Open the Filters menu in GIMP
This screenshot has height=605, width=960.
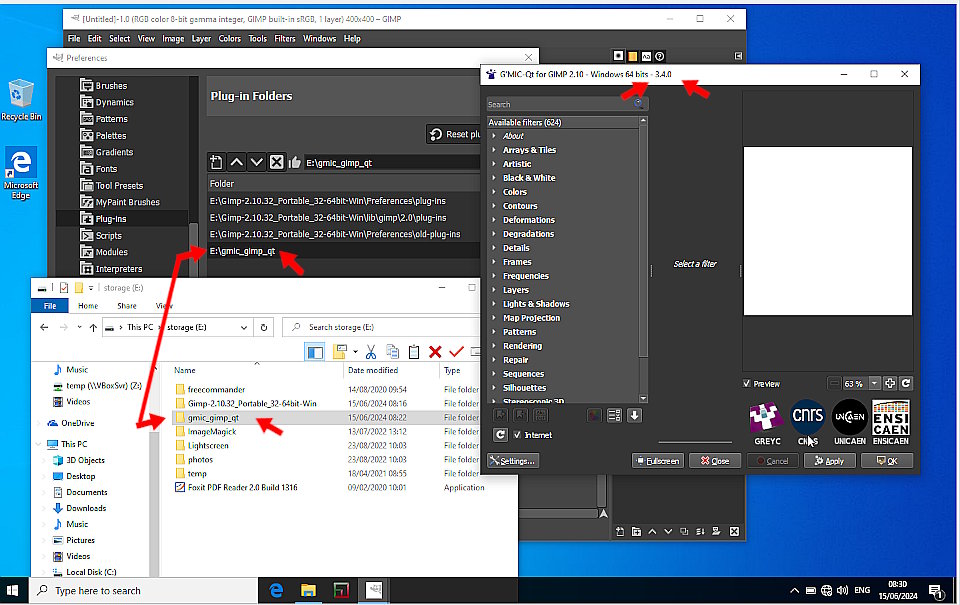[285, 39]
